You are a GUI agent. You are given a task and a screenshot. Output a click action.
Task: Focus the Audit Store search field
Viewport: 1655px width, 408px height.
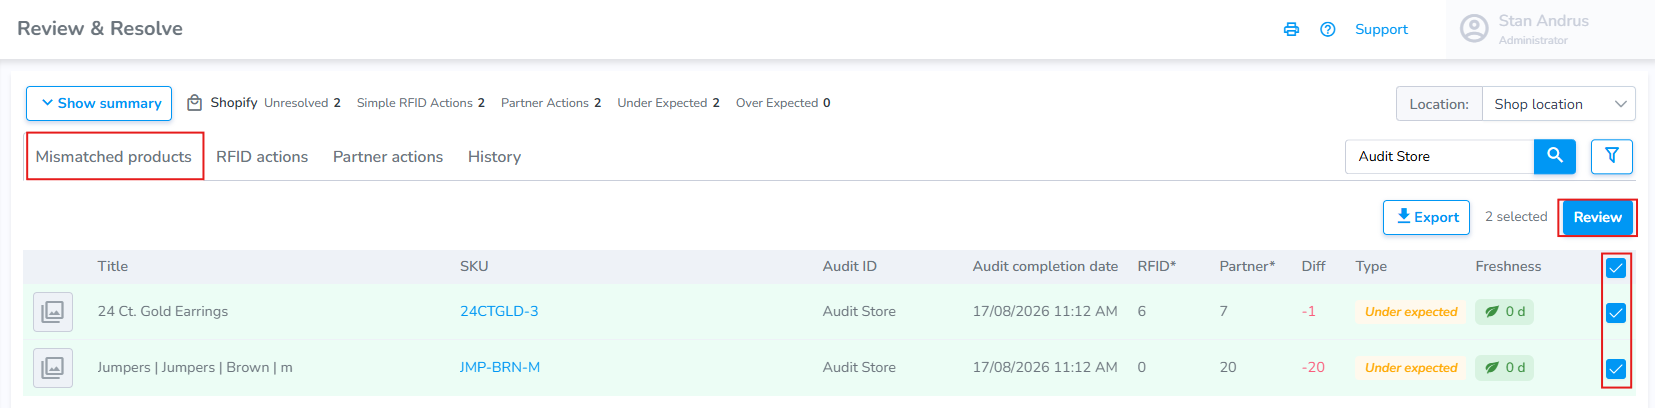(x=1439, y=156)
